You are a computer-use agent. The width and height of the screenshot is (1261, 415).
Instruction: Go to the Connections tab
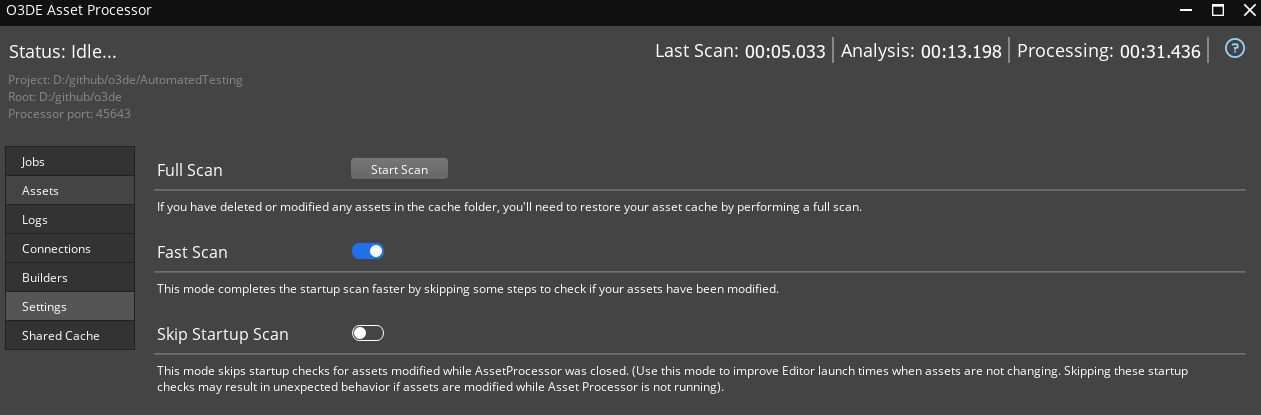click(70, 248)
